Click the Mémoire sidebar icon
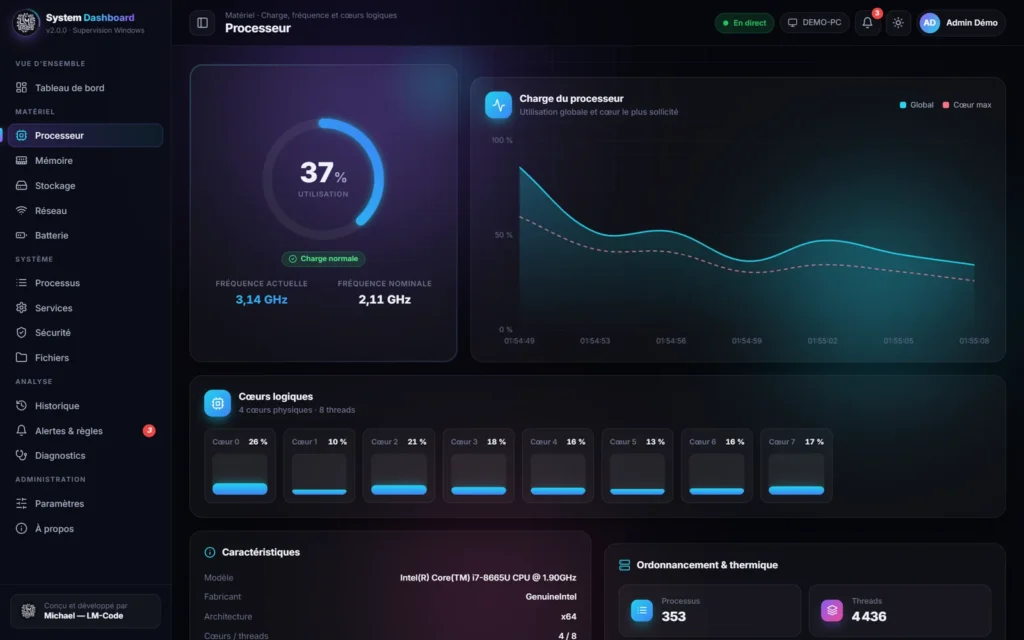The image size is (1024, 640). point(22,161)
